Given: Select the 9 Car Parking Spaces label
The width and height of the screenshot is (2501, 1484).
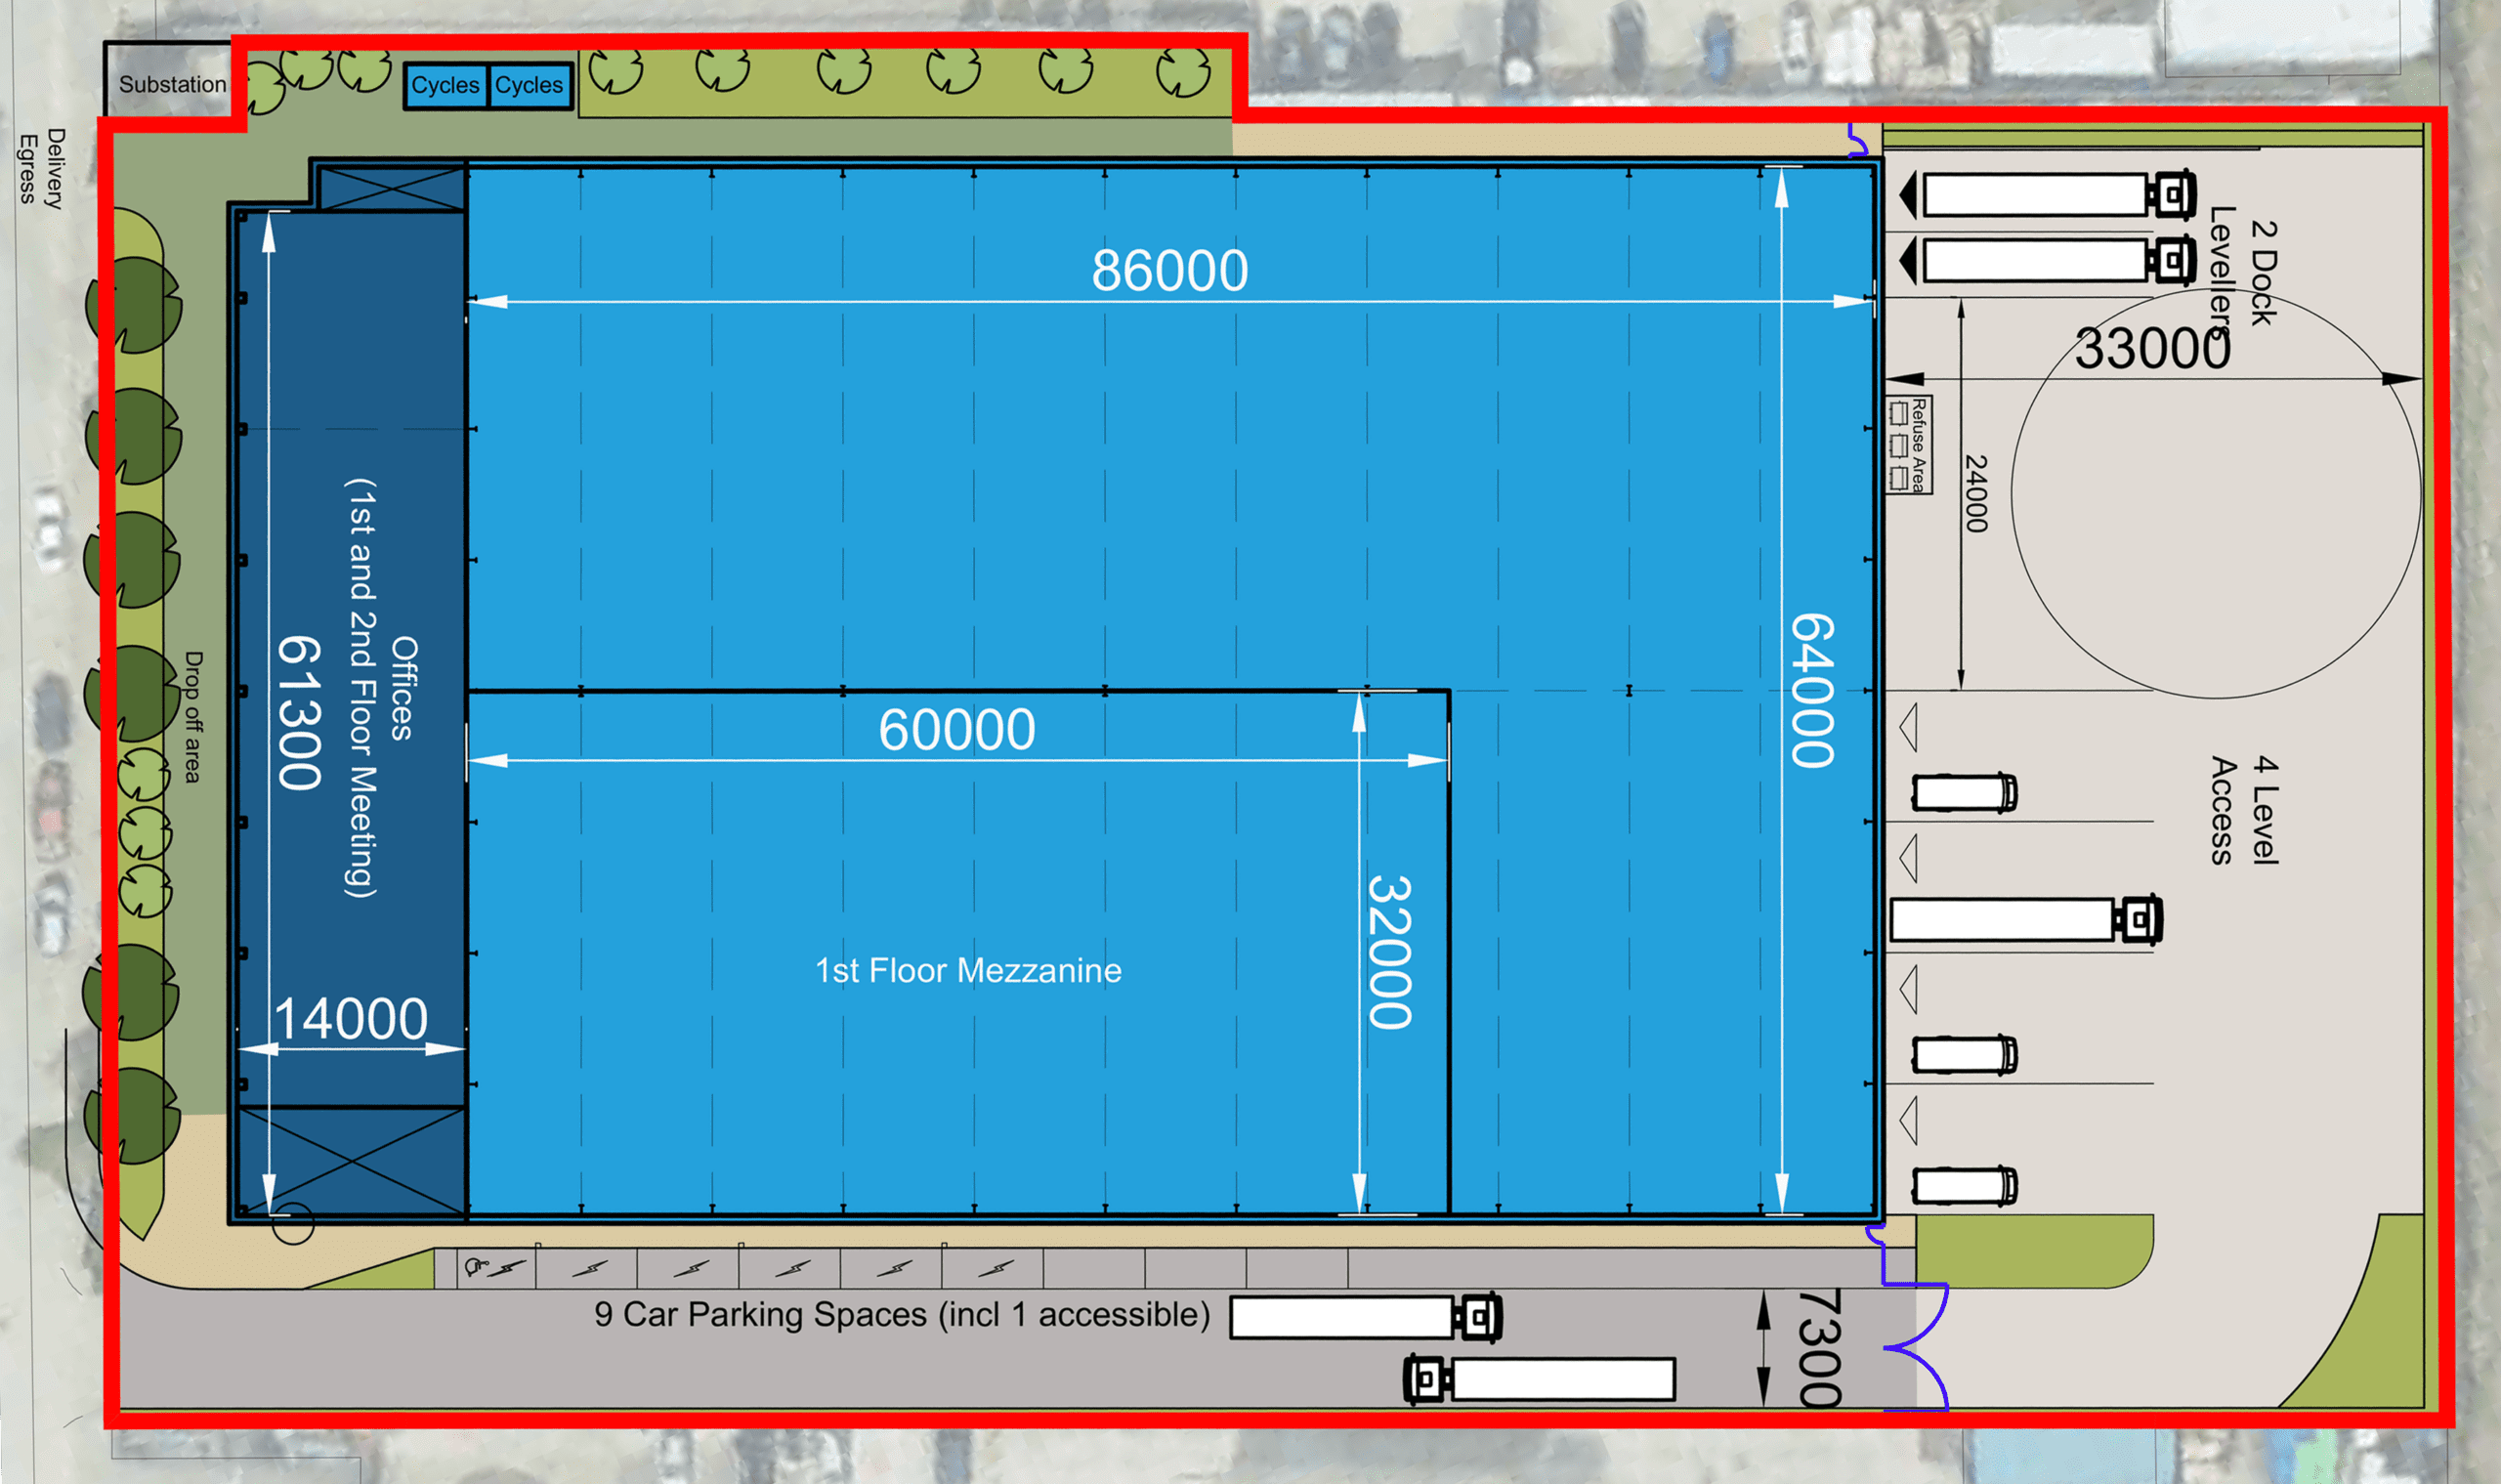Looking at the screenshot, I should tap(901, 1314).
